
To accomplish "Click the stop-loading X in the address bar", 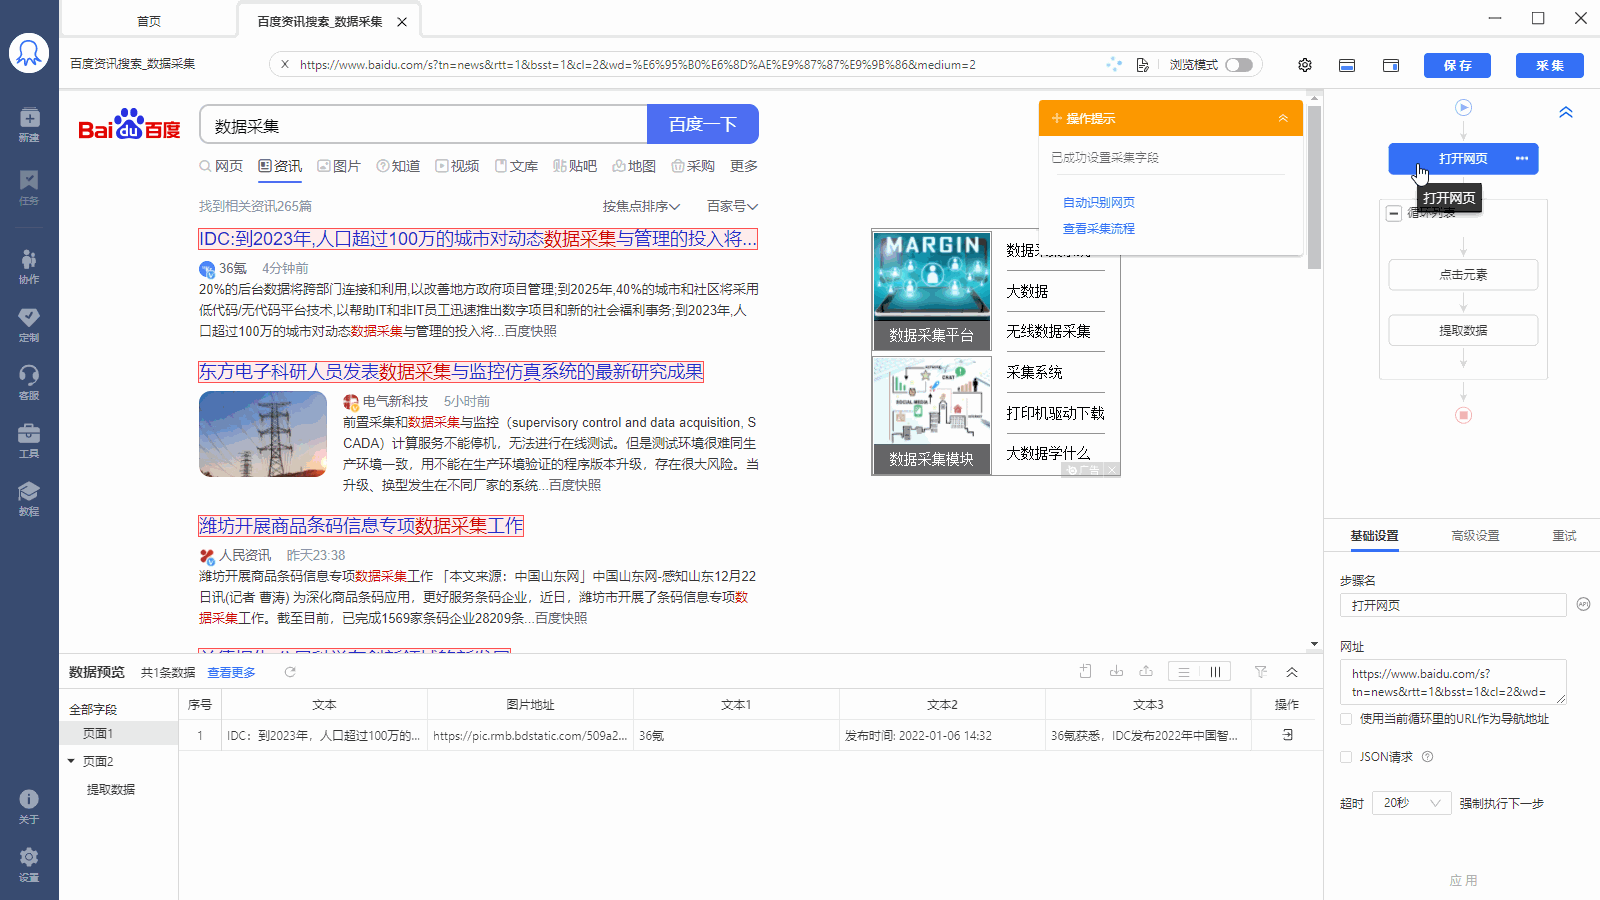I will pyautogui.click(x=285, y=64).
